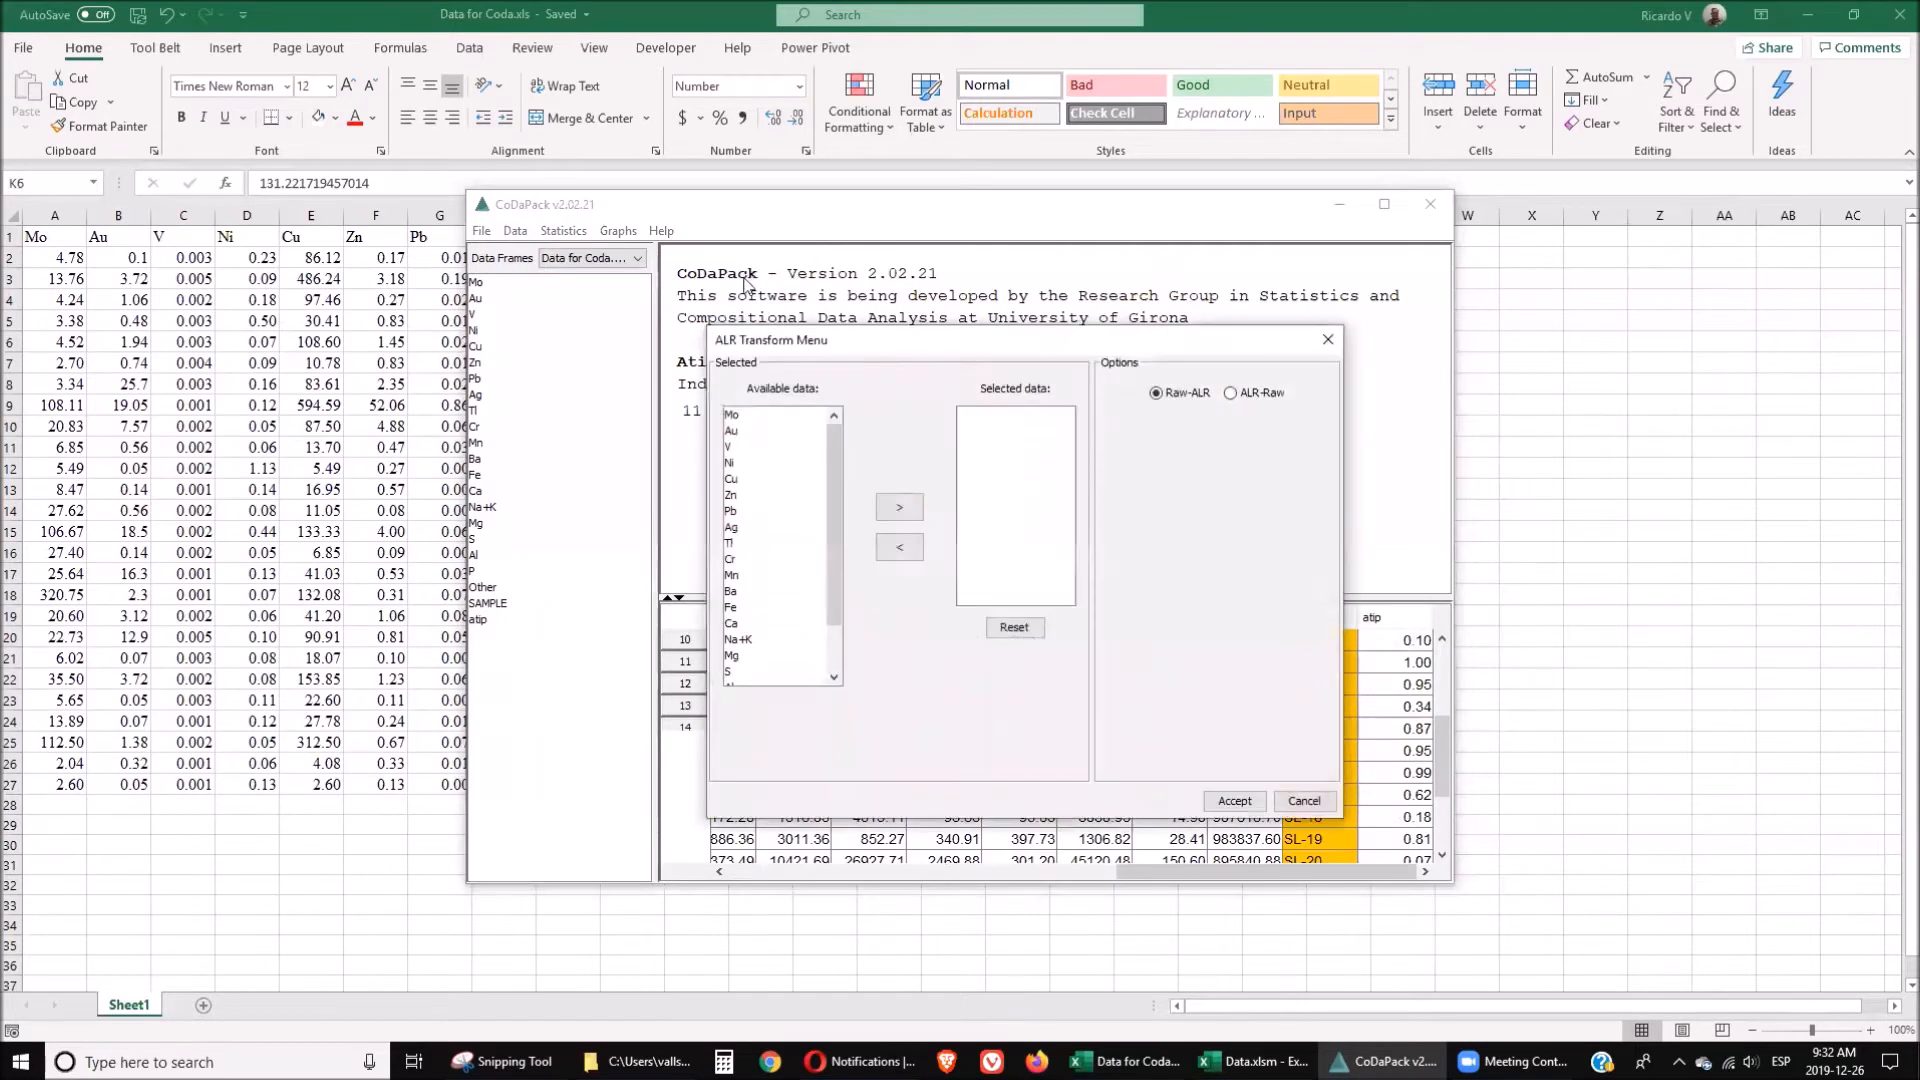Switch to Page Layout view icon
This screenshot has width=1920, height=1080.
pyautogui.click(x=1682, y=1030)
